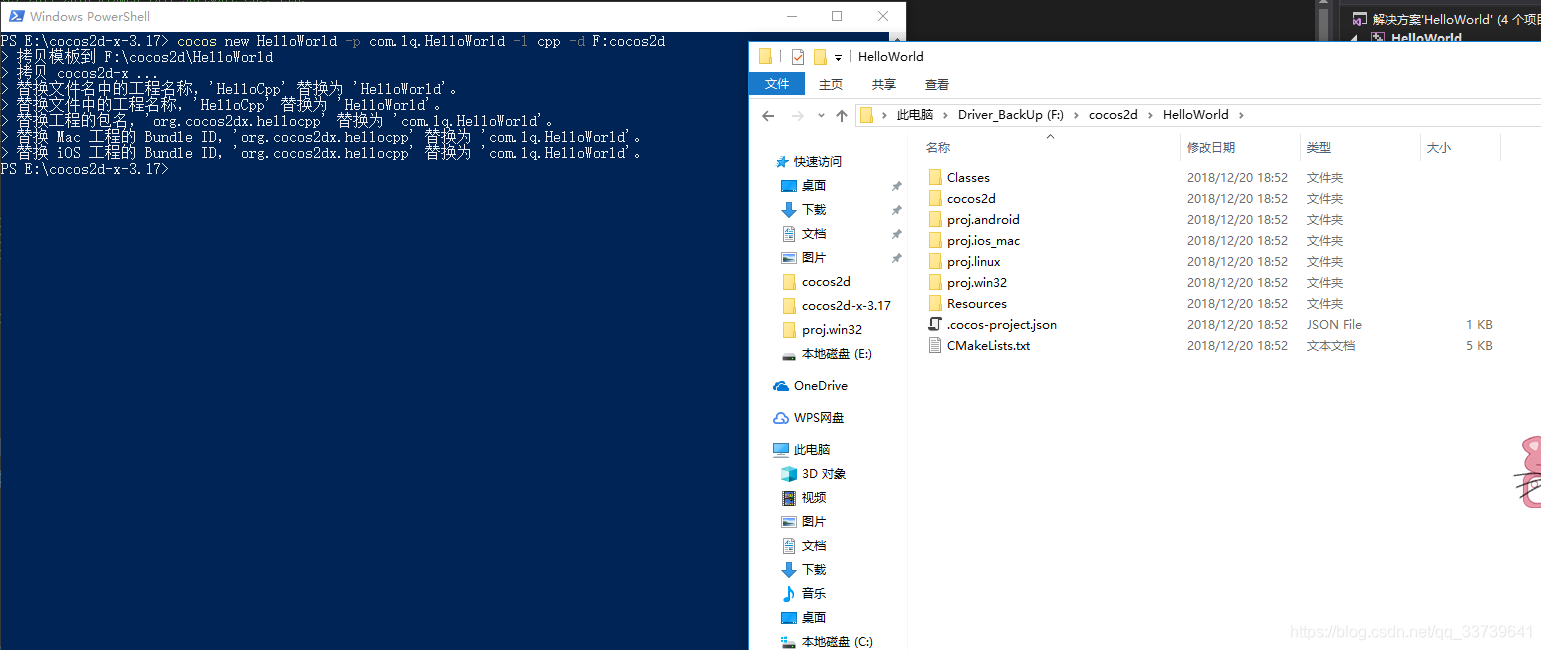Screen dimensions: 1541x650
Task: Select the CMakeLists.txt file icon
Action: tap(935, 345)
